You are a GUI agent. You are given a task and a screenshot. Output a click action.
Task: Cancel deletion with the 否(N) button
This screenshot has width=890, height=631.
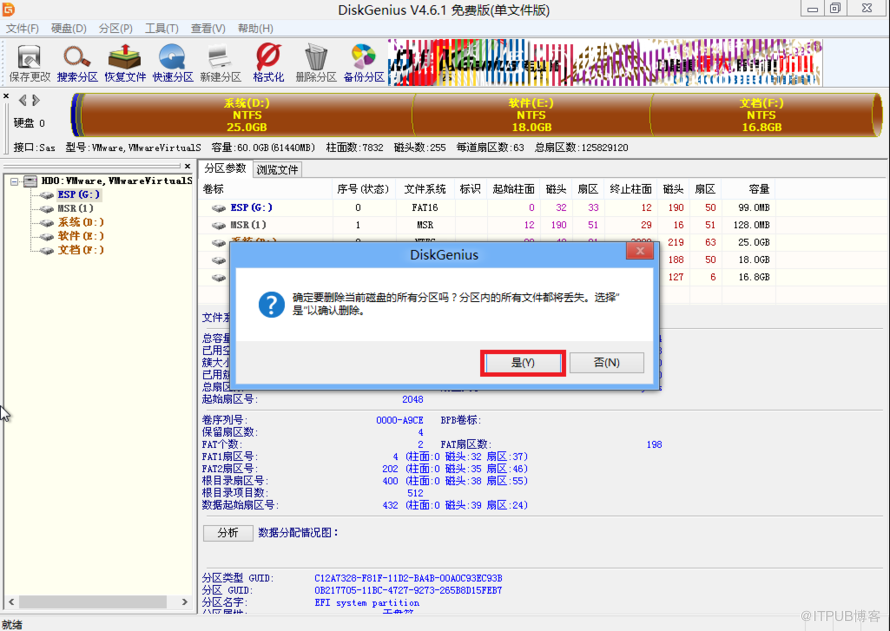point(606,363)
